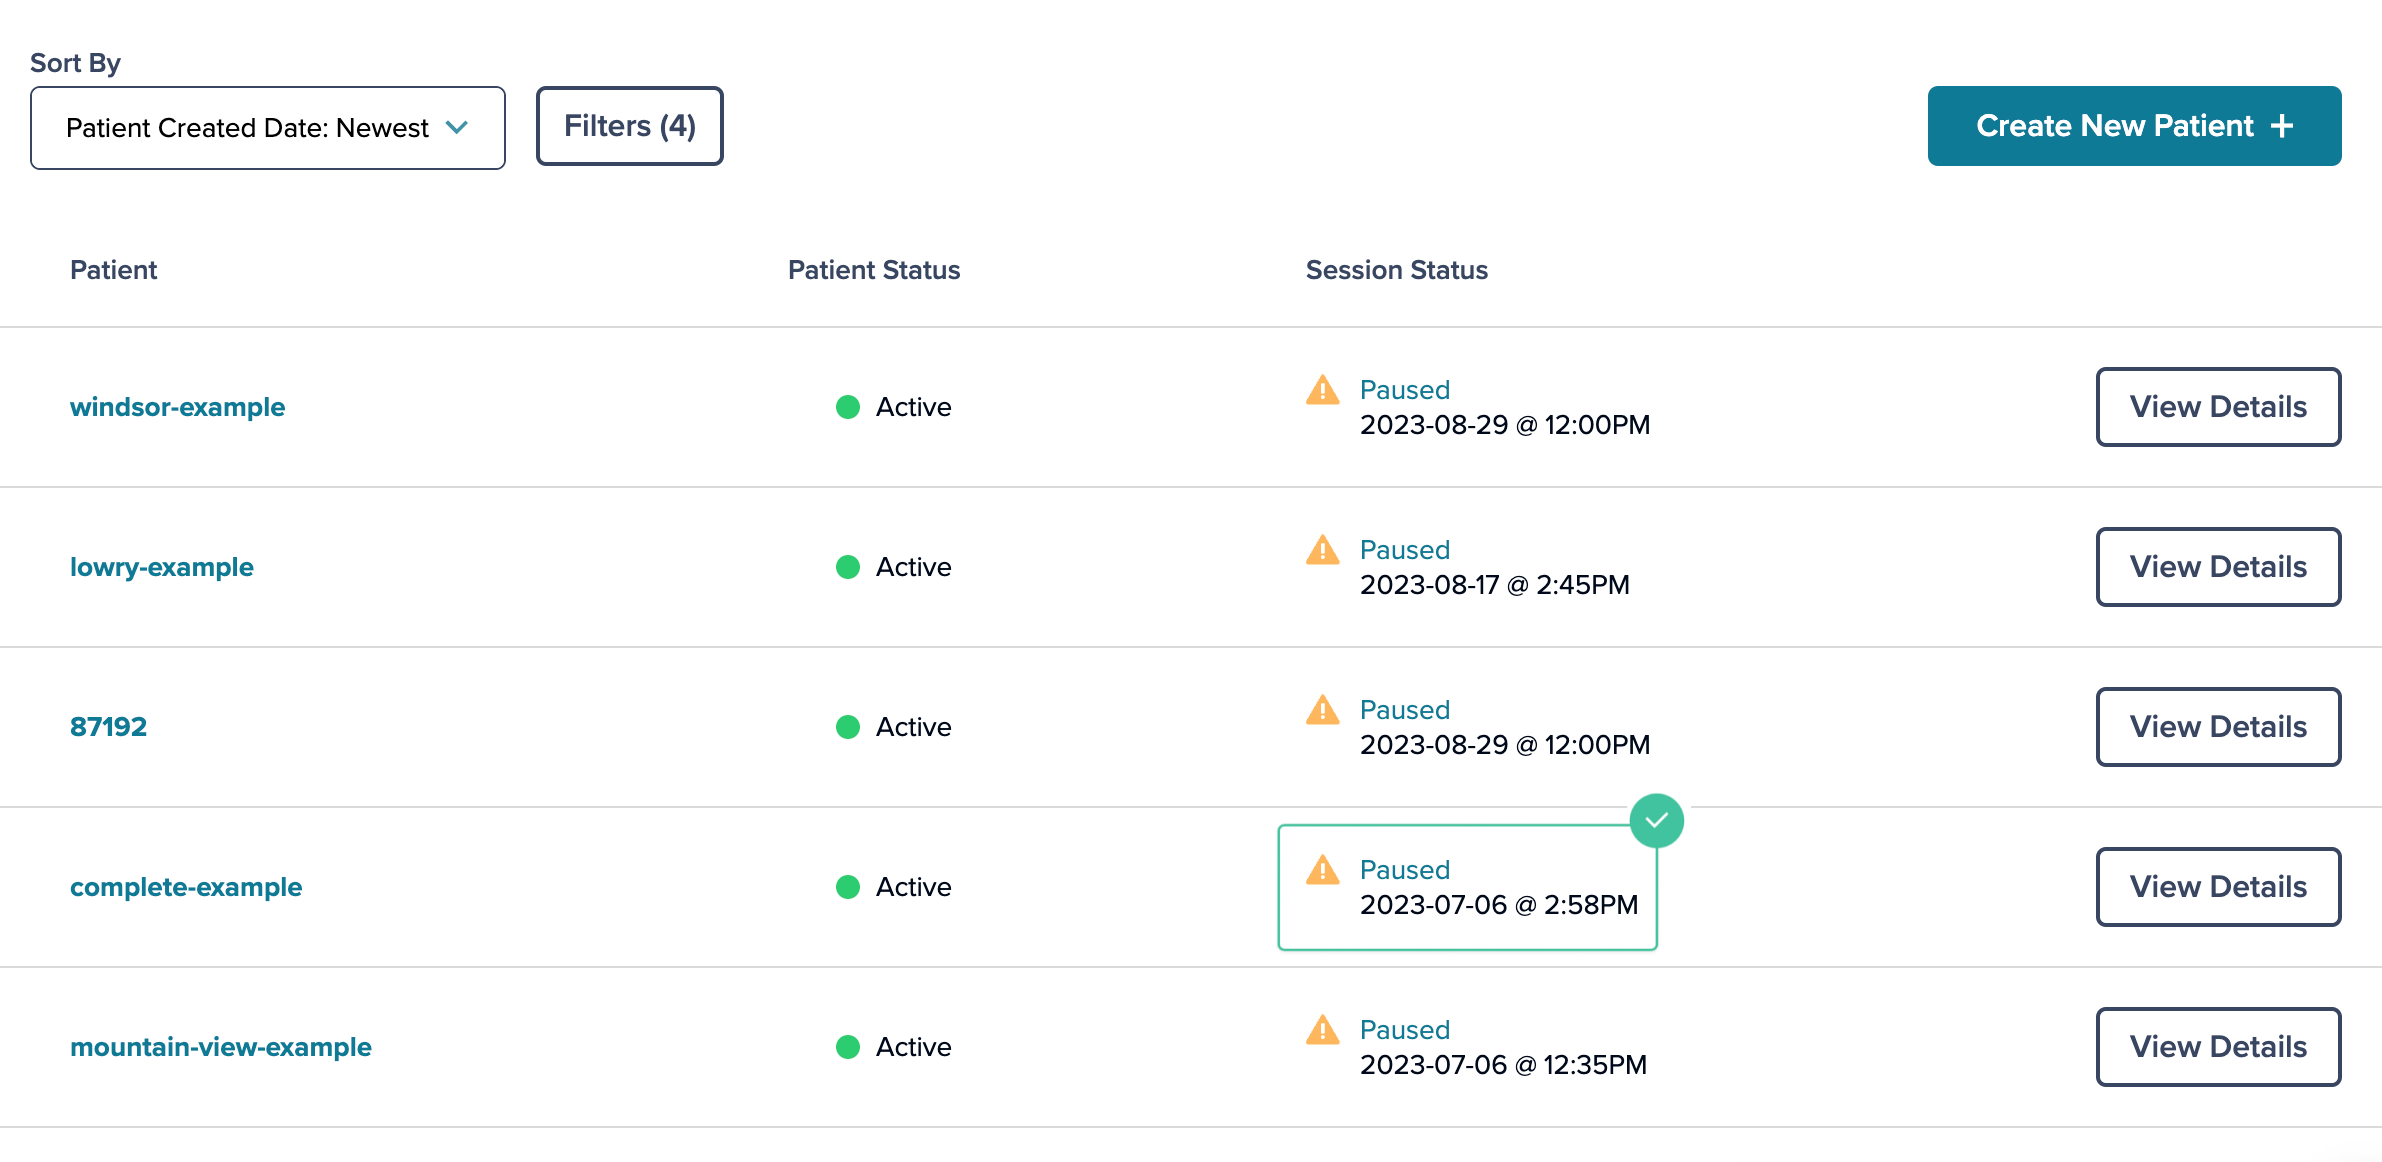
Task: Open patient 87192
Action: tap(108, 727)
